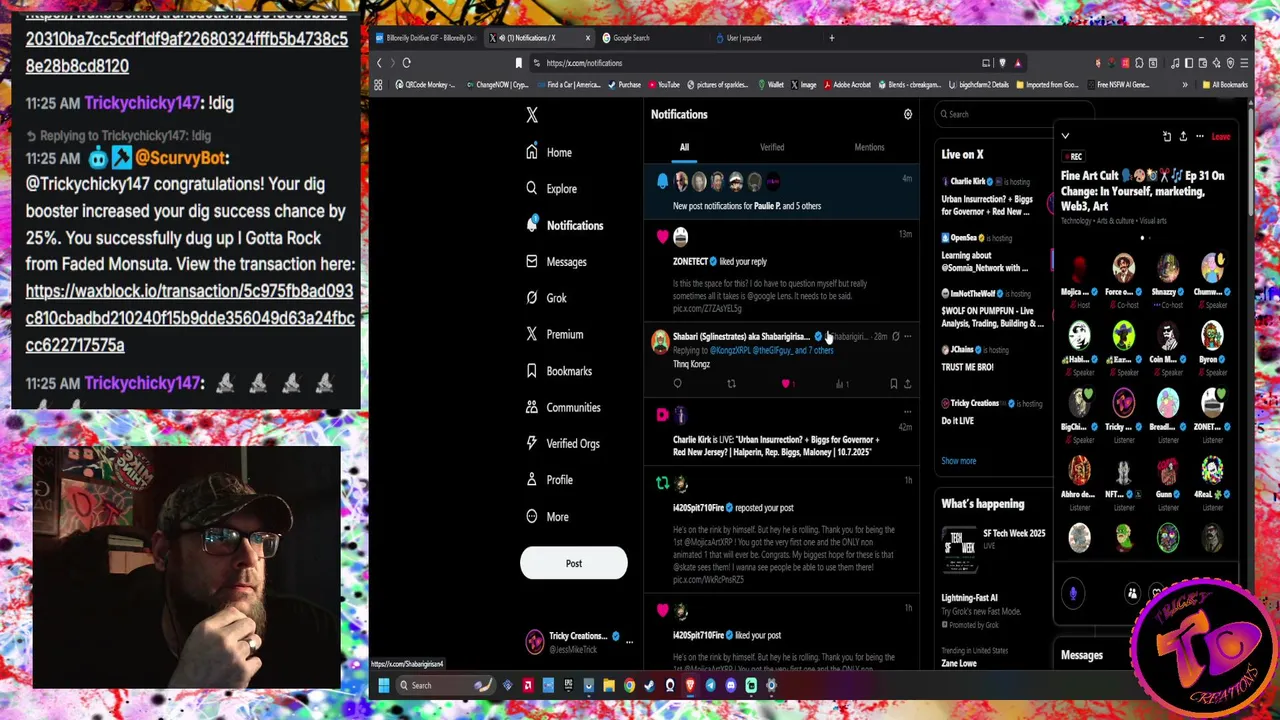Open the YouTube bookmark
This screenshot has width=1280, height=720.
(x=663, y=85)
